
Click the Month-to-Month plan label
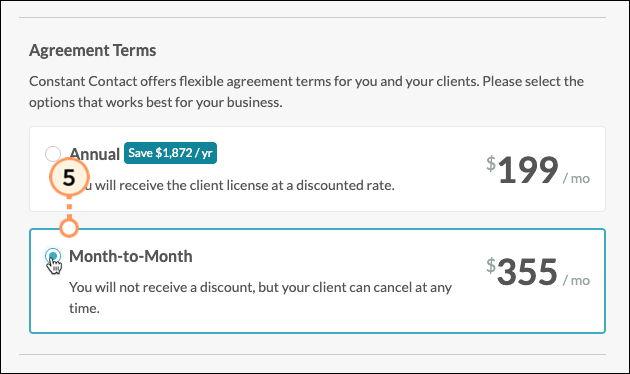coord(131,256)
